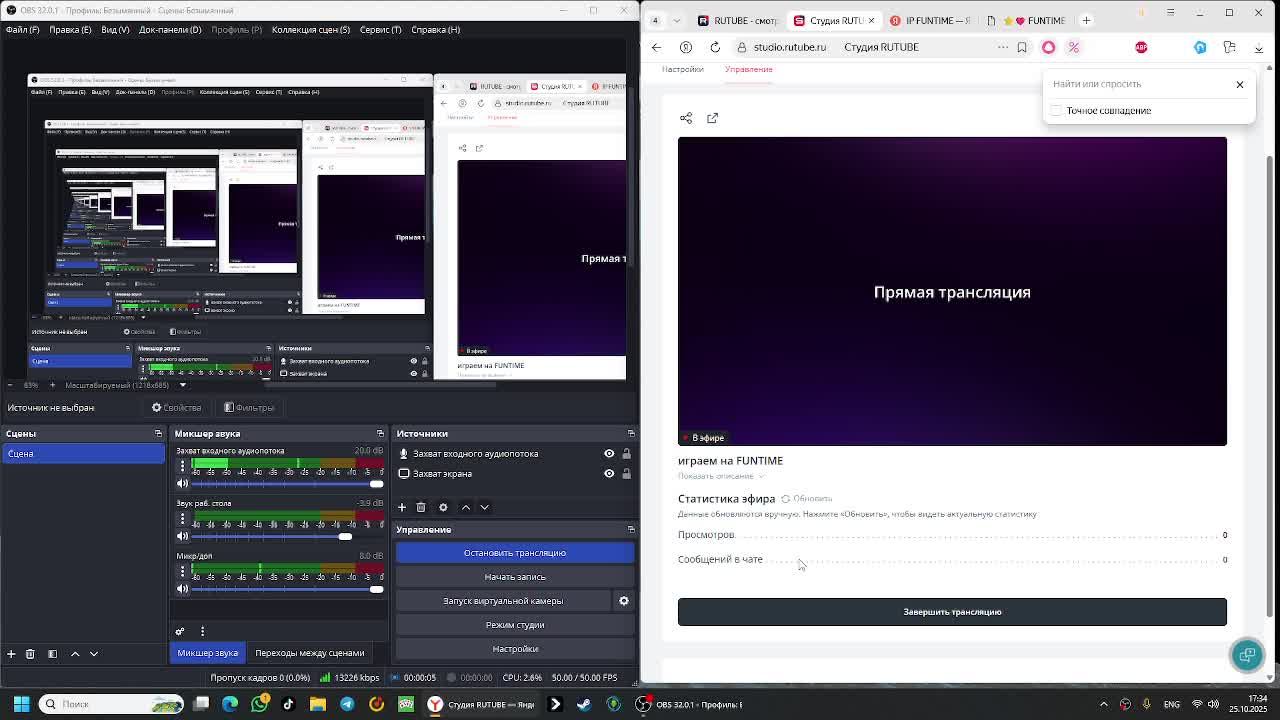Go back in the browser
1280x720 pixels.
tap(656, 47)
